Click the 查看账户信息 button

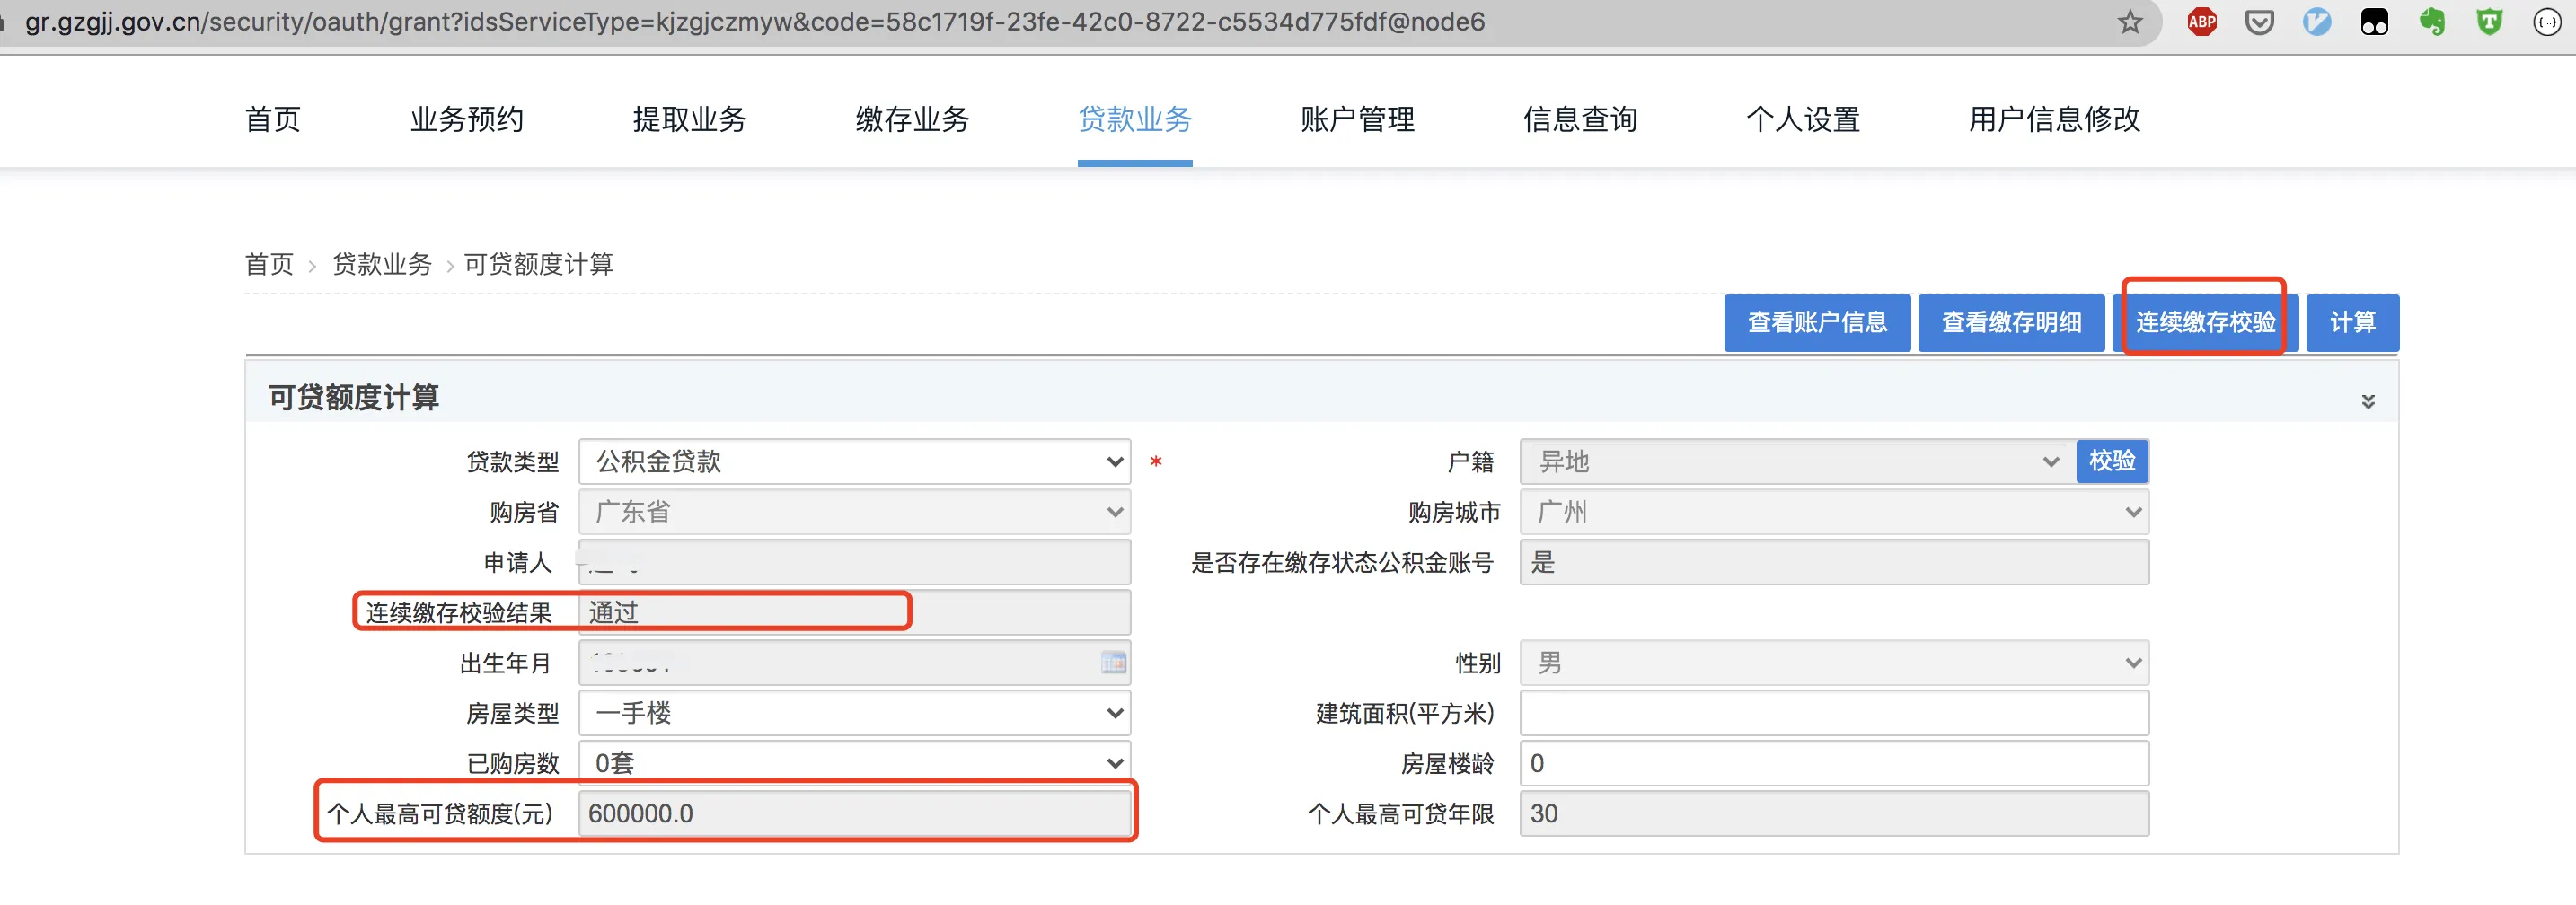tap(1817, 322)
